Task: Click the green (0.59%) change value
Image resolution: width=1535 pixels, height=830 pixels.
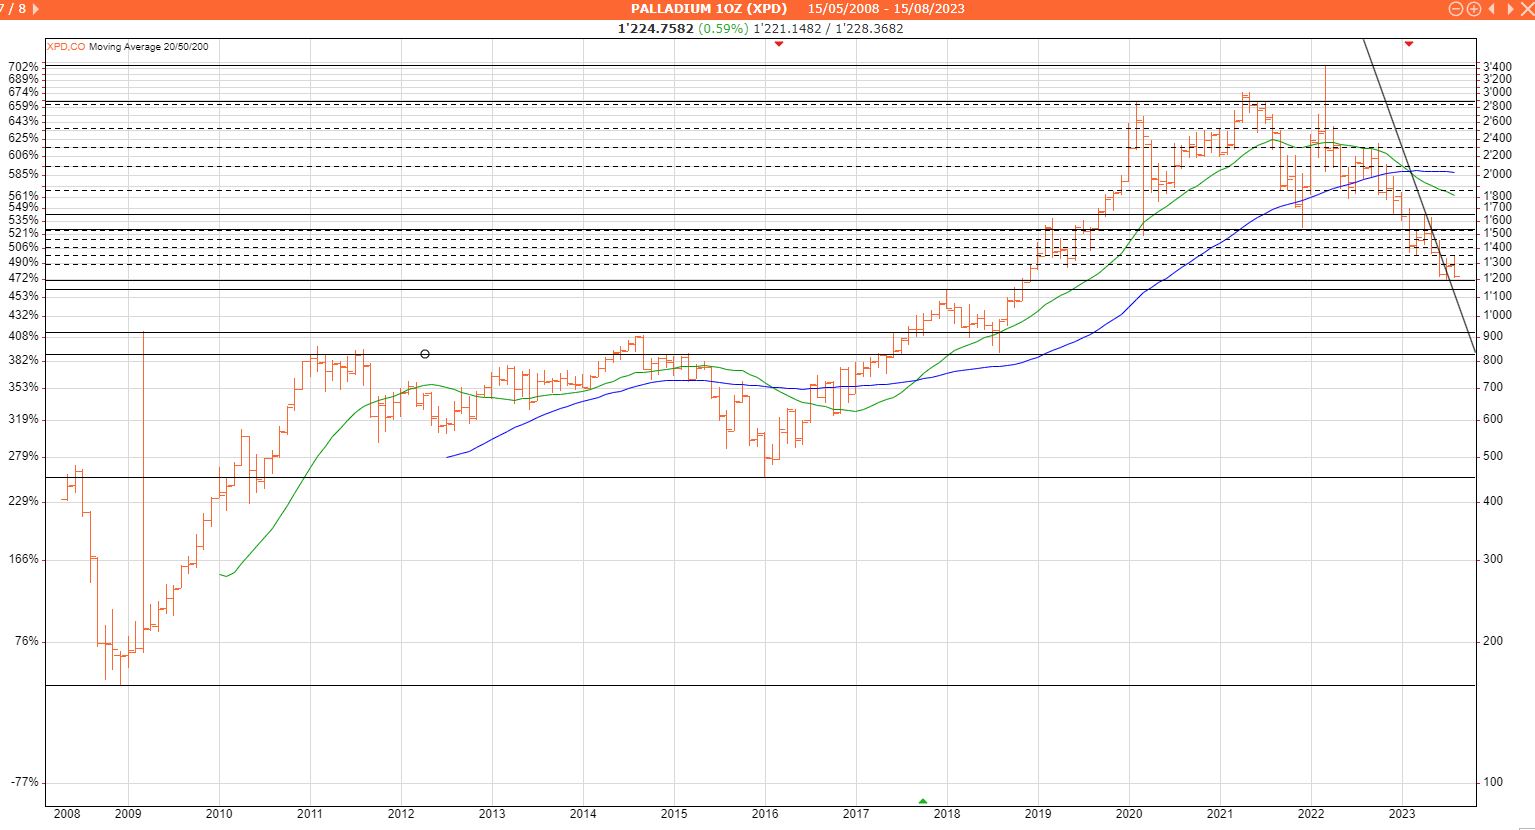Action: pyautogui.click(x=723, y=29)
